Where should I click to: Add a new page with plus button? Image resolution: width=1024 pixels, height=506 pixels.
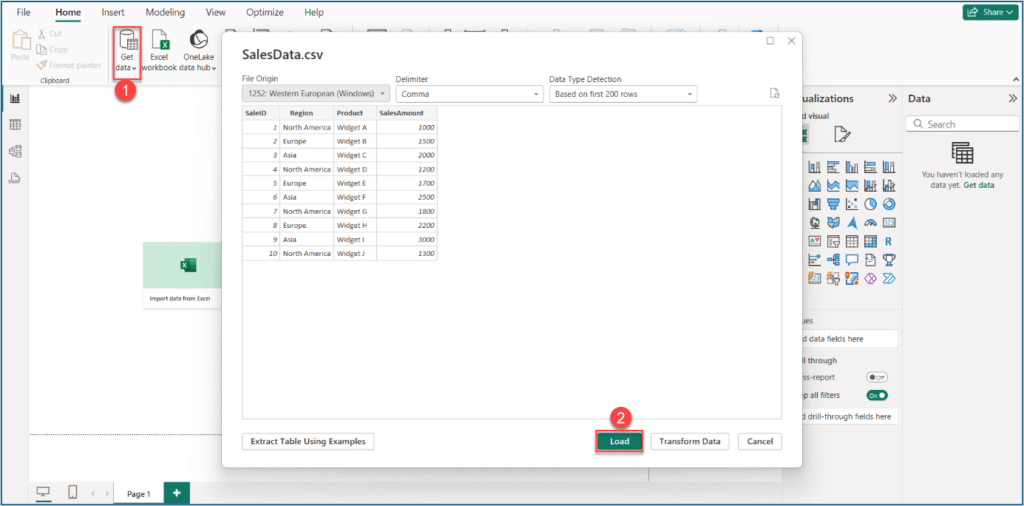pos(176,493)
